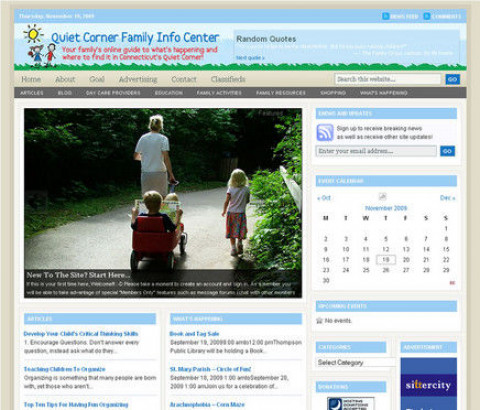Viewport: 480px width, 410px height.
Task: Open the Select Category dropdown
Action: [x=355, y=362]
